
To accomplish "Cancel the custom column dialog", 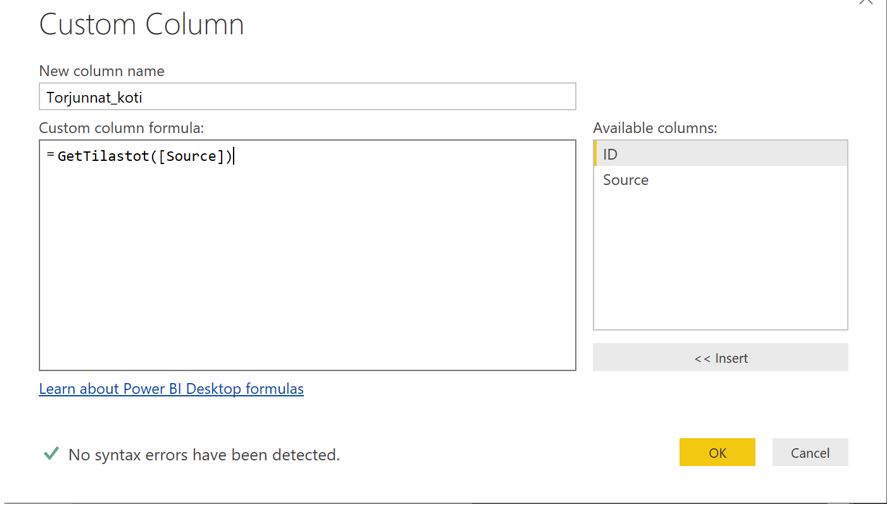I will (x=810, y=453).
